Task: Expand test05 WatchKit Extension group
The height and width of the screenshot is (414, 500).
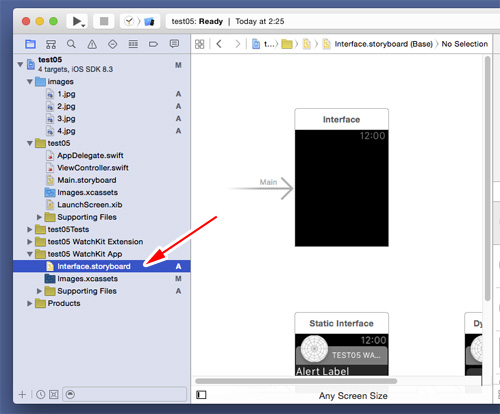Action: pos(30,242)
